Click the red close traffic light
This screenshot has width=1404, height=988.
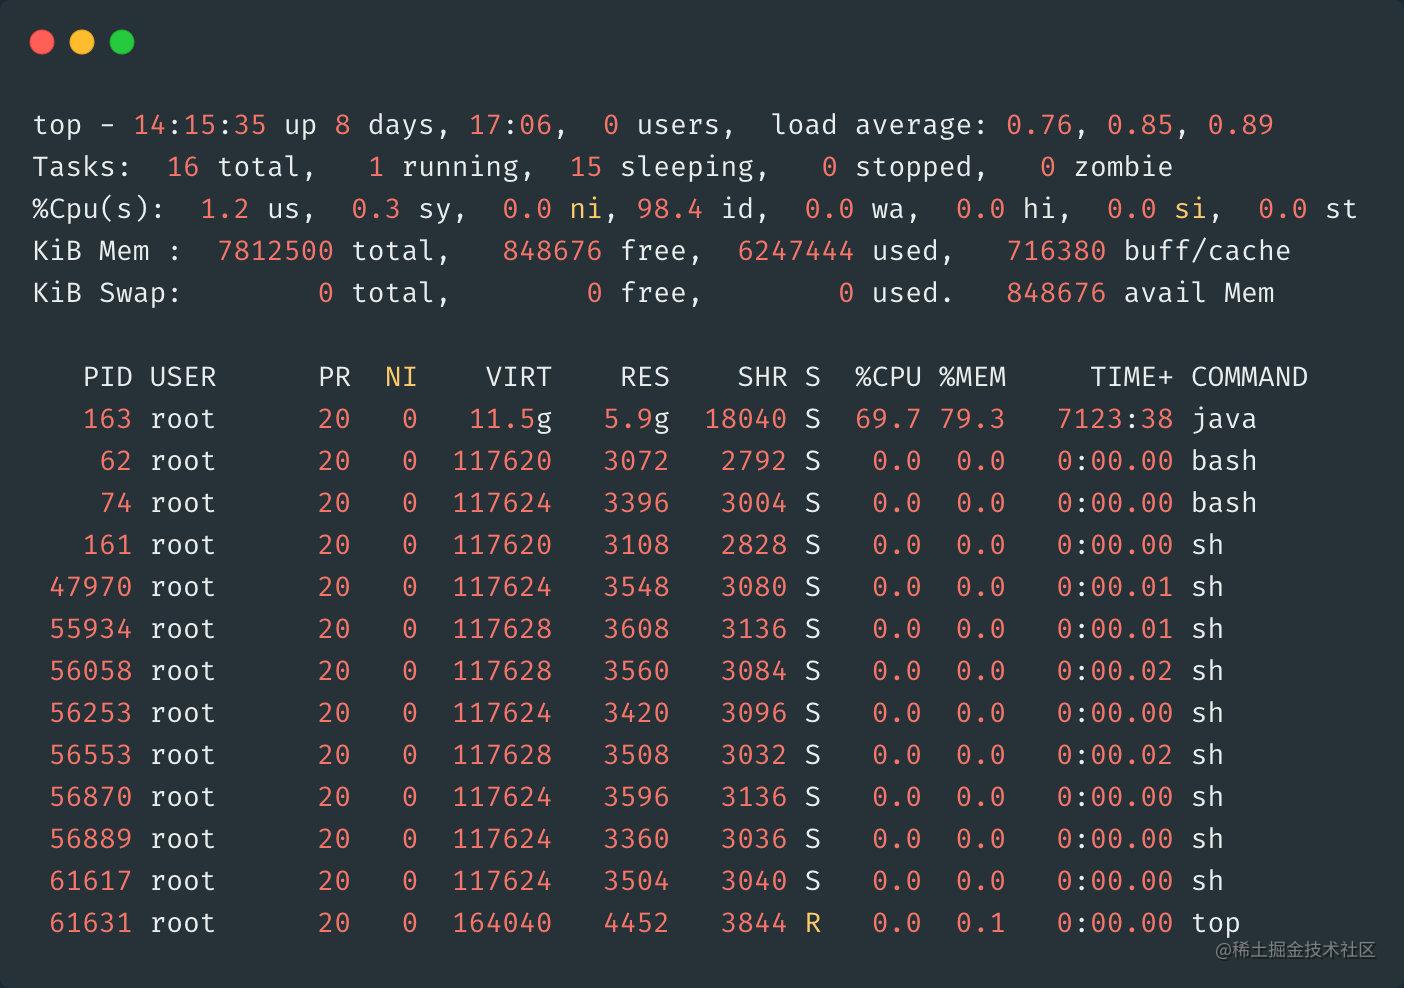tap(42, 42)
